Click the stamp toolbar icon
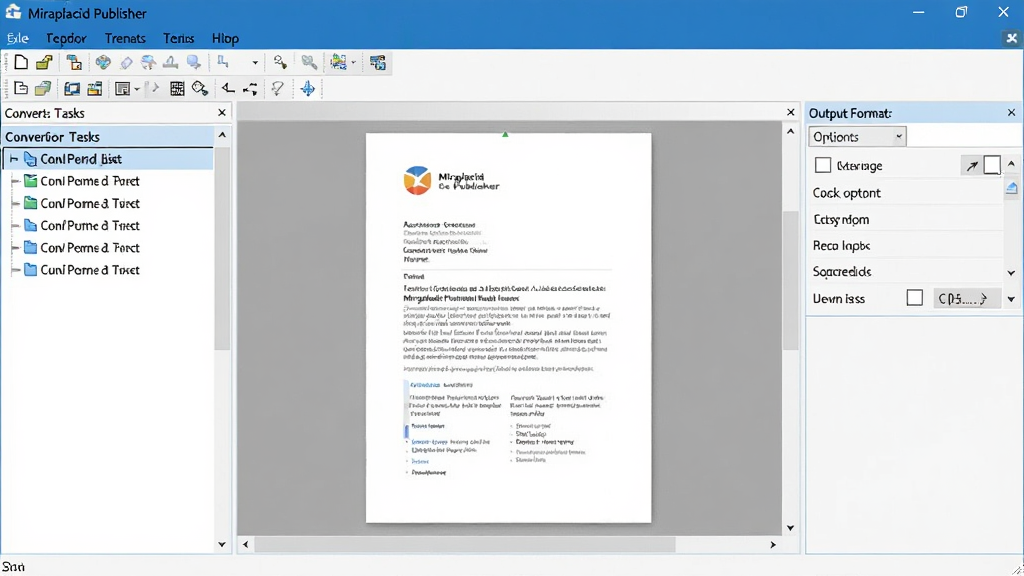 [170, 62]
